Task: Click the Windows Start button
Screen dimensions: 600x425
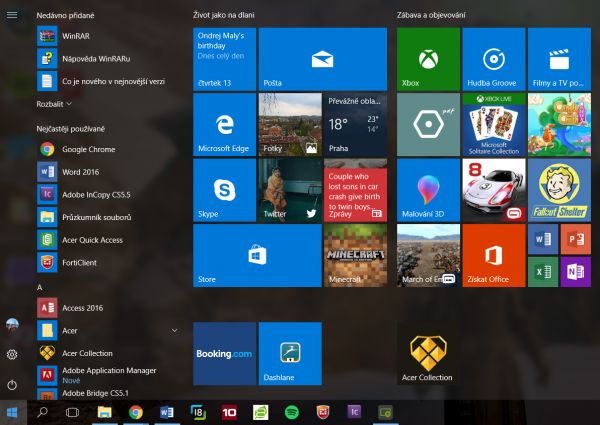Action: [12, 412]
